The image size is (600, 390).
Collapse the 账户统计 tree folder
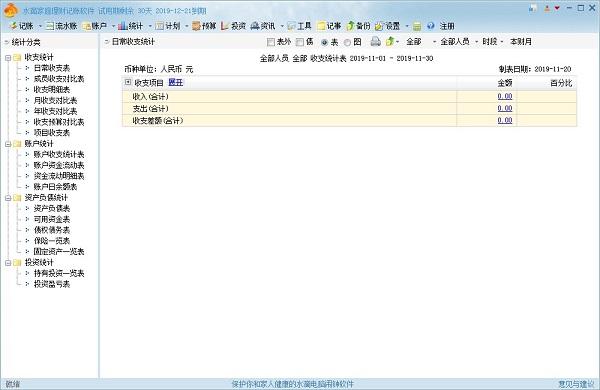[8, 144]
